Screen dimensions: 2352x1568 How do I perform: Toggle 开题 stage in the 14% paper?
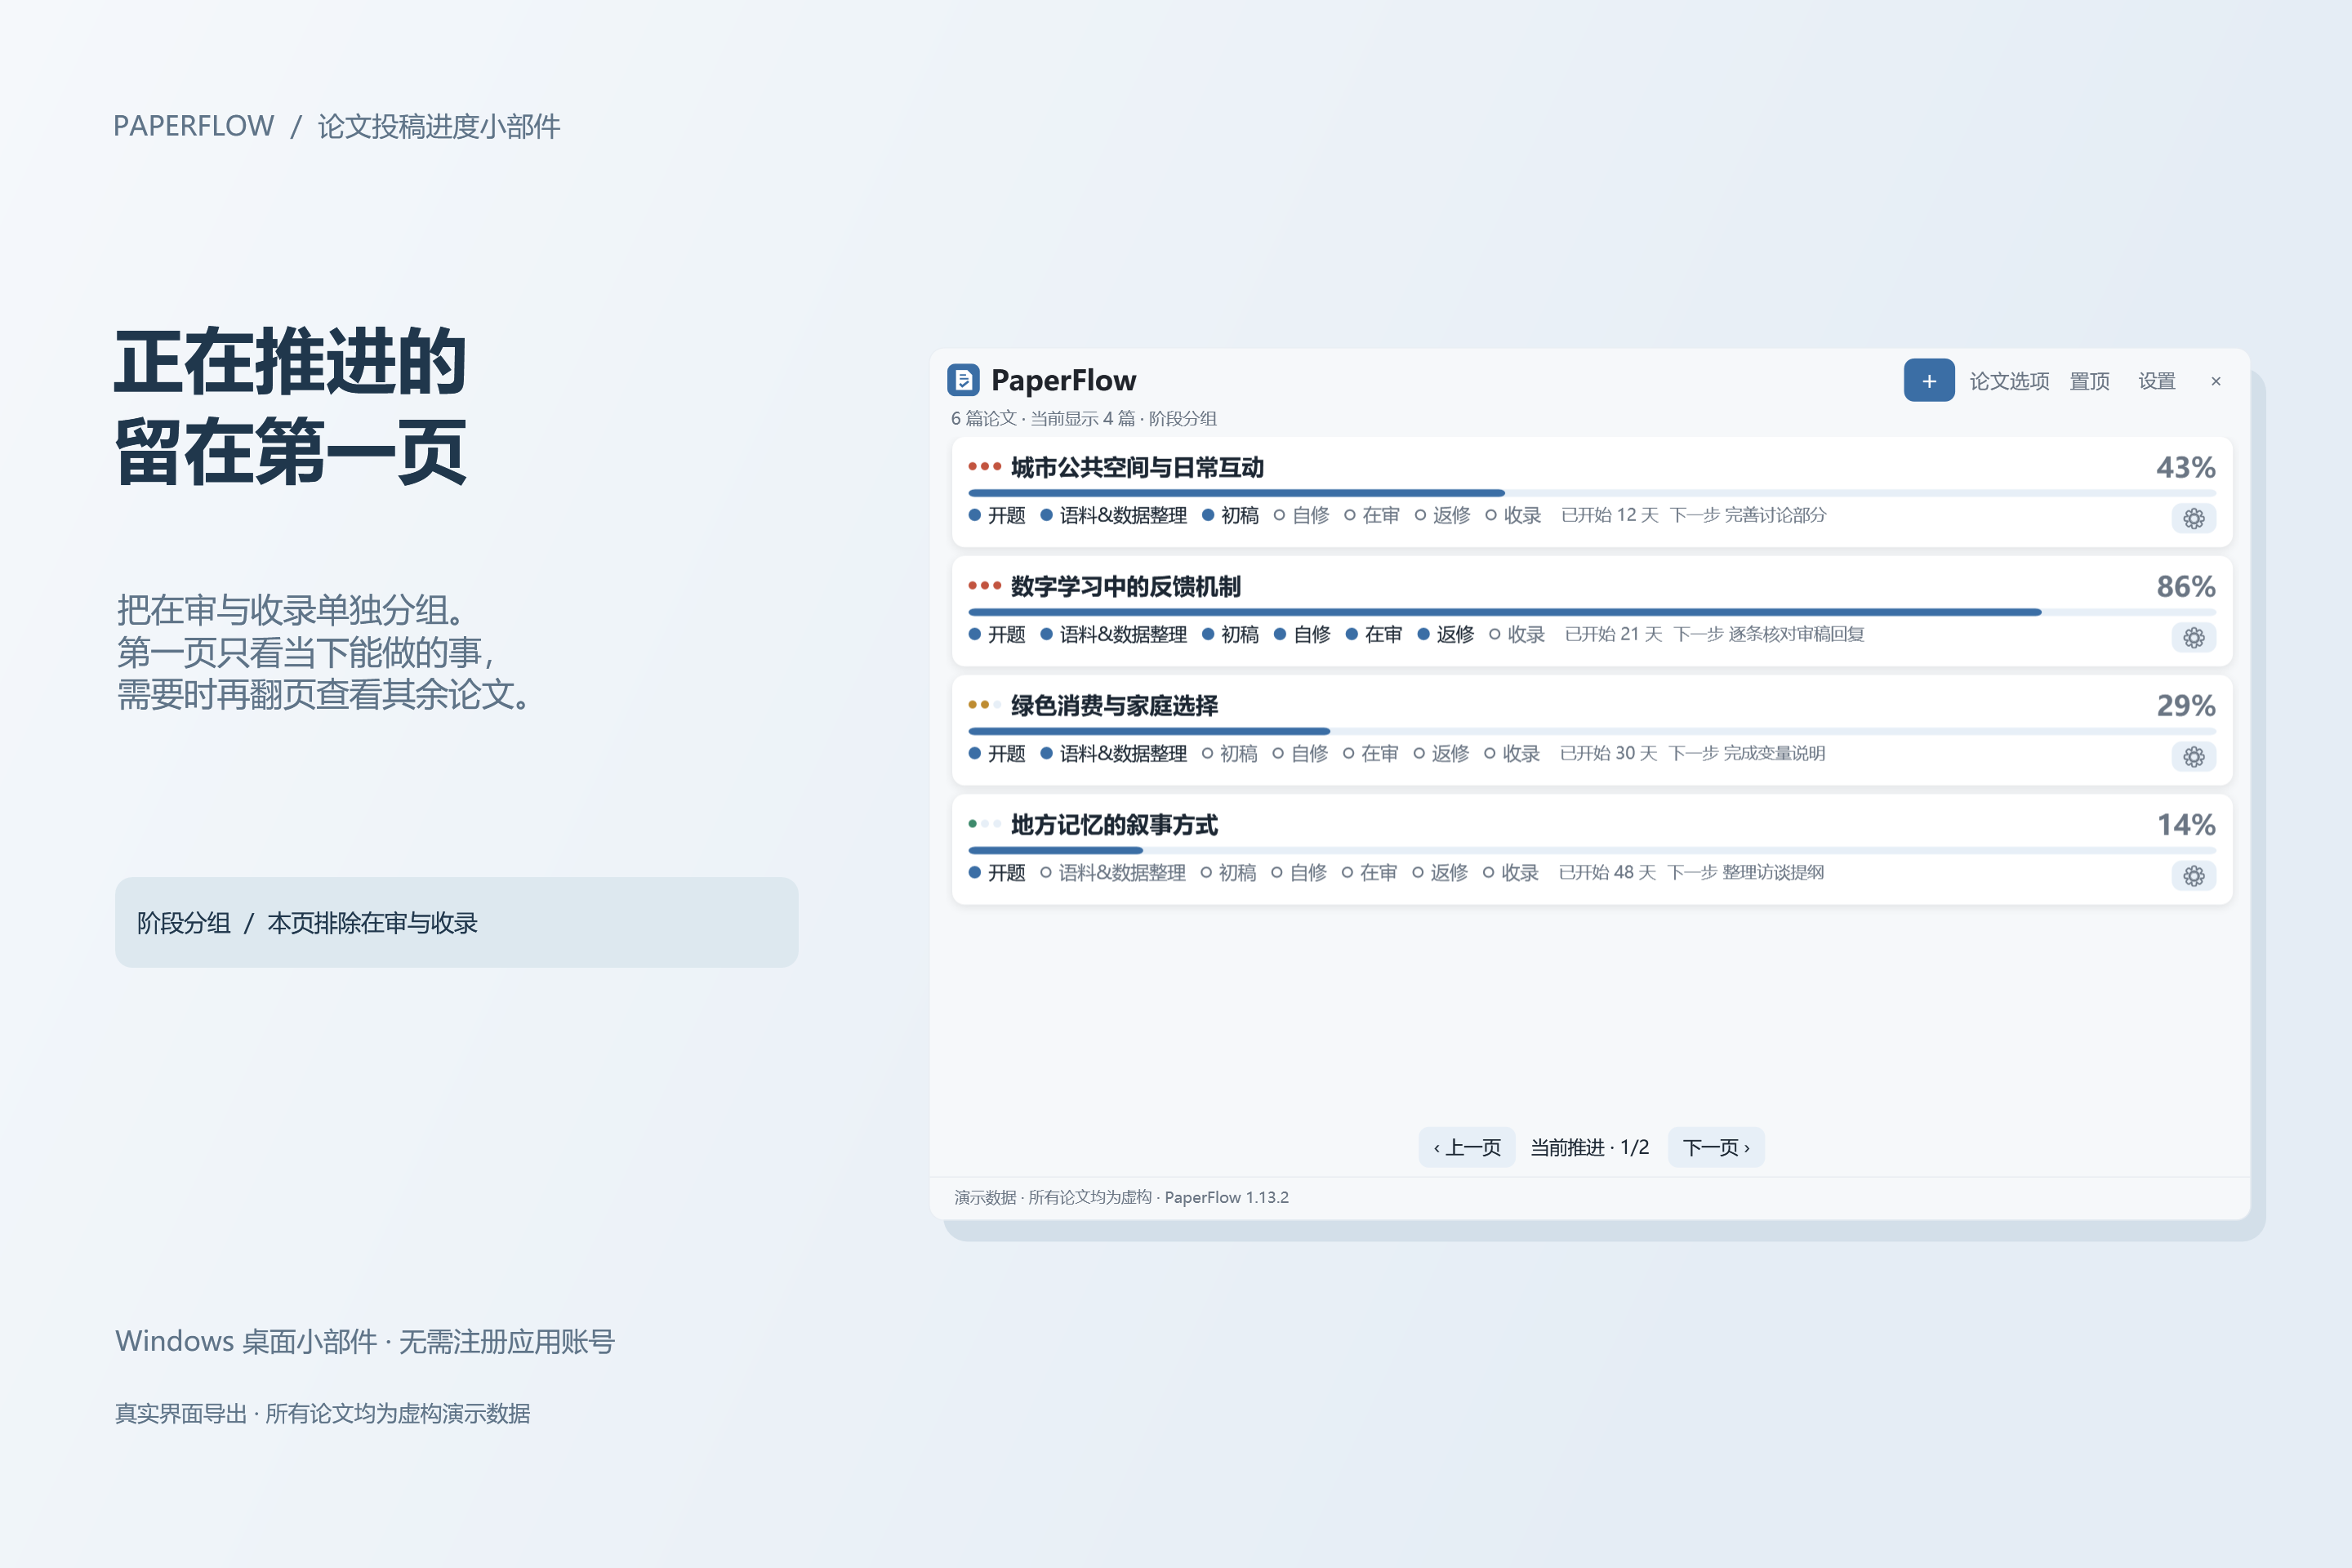coord(997,872)
